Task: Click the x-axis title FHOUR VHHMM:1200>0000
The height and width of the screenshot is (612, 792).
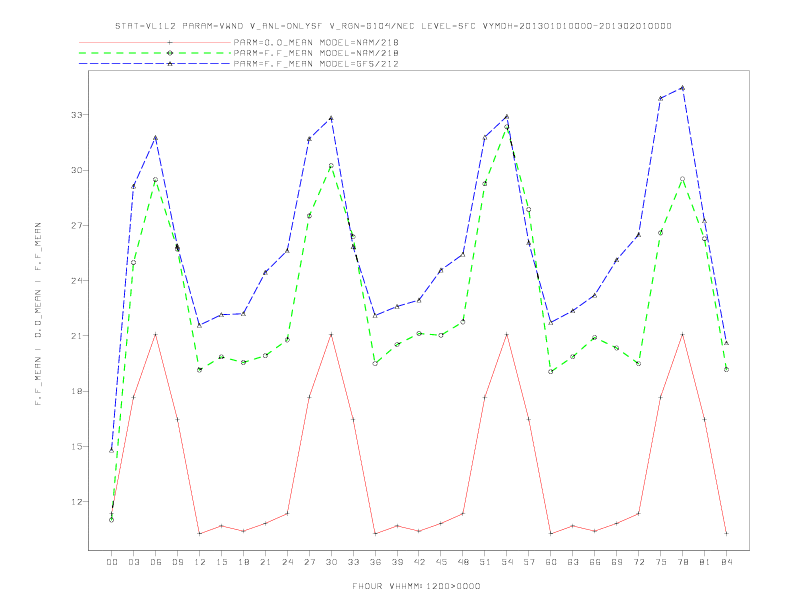Action: tap(416, 586)
